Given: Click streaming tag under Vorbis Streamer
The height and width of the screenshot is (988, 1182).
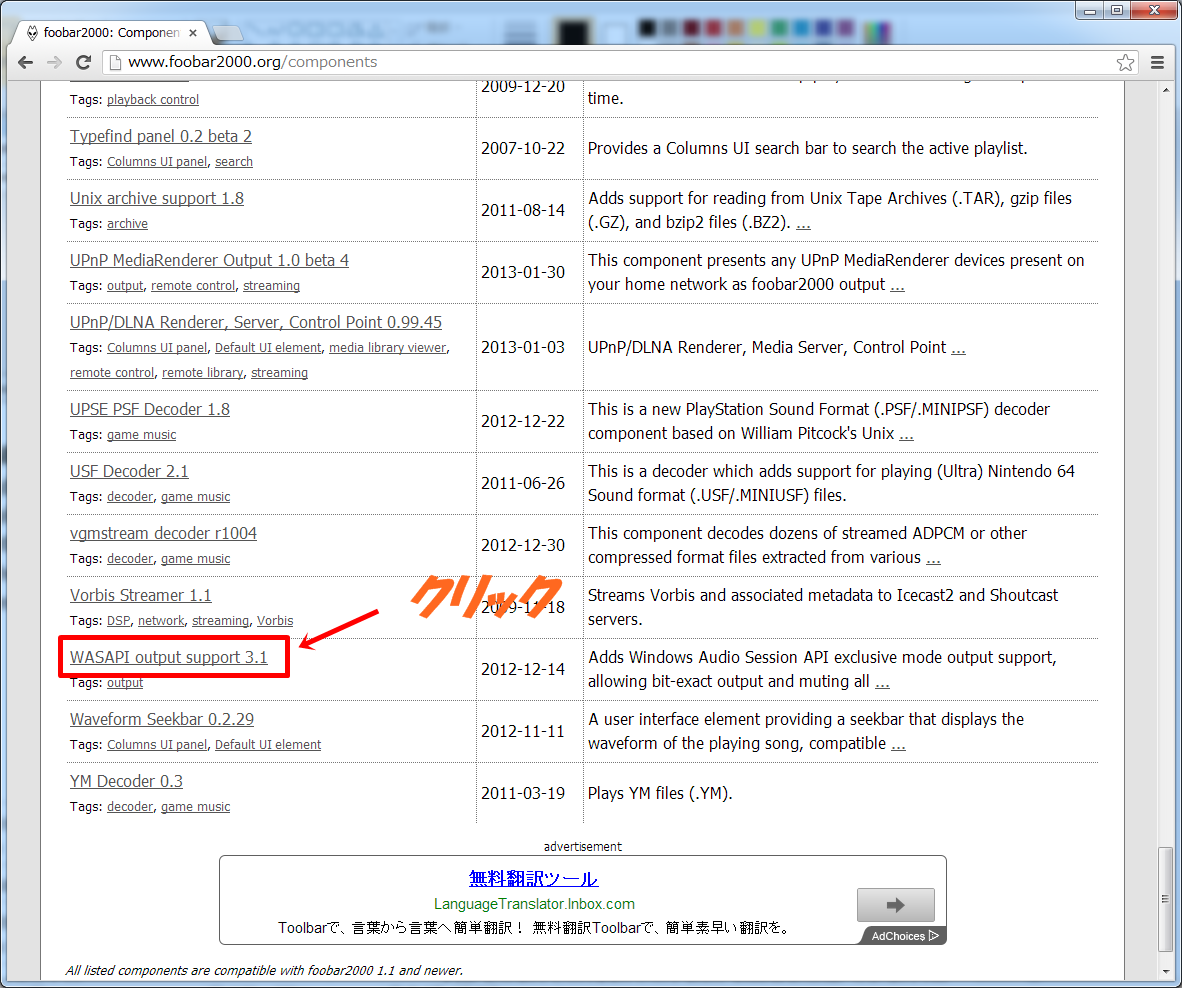Looking at the screenshot, I should tap(220, 620).
